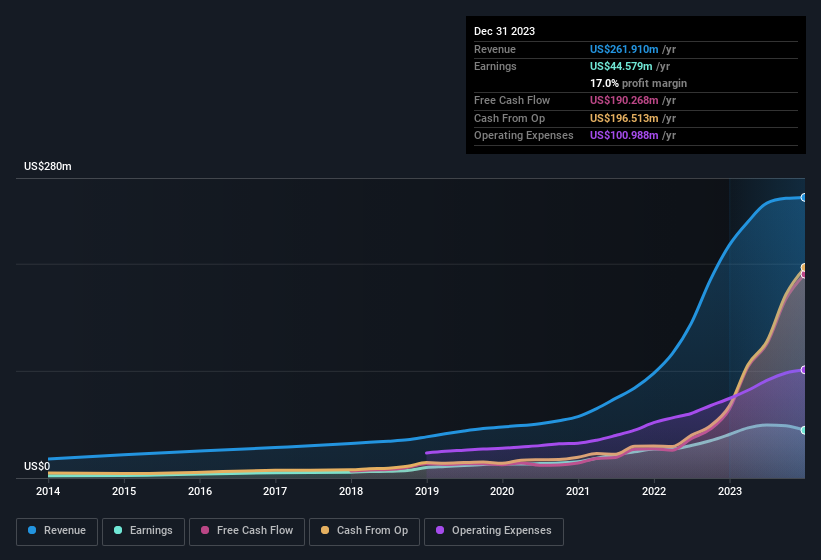Click the US$280m y-axis label

coord(48,166)
